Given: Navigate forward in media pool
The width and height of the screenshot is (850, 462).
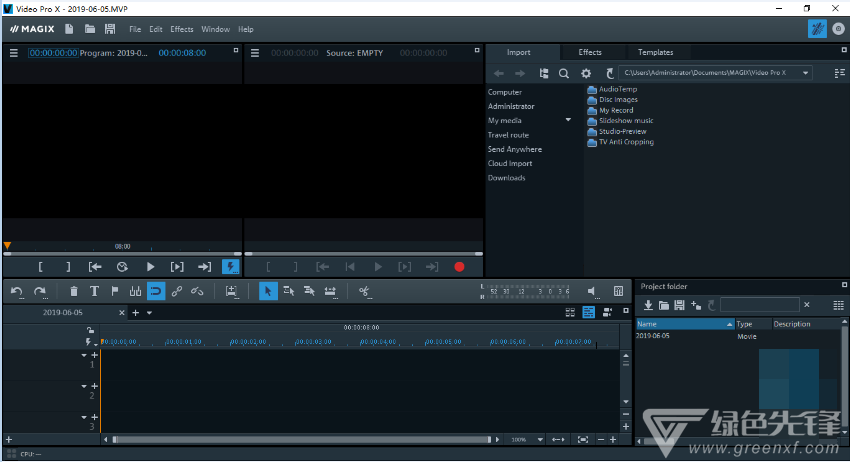Looking at the screenshot, I should tap(520, 73).
